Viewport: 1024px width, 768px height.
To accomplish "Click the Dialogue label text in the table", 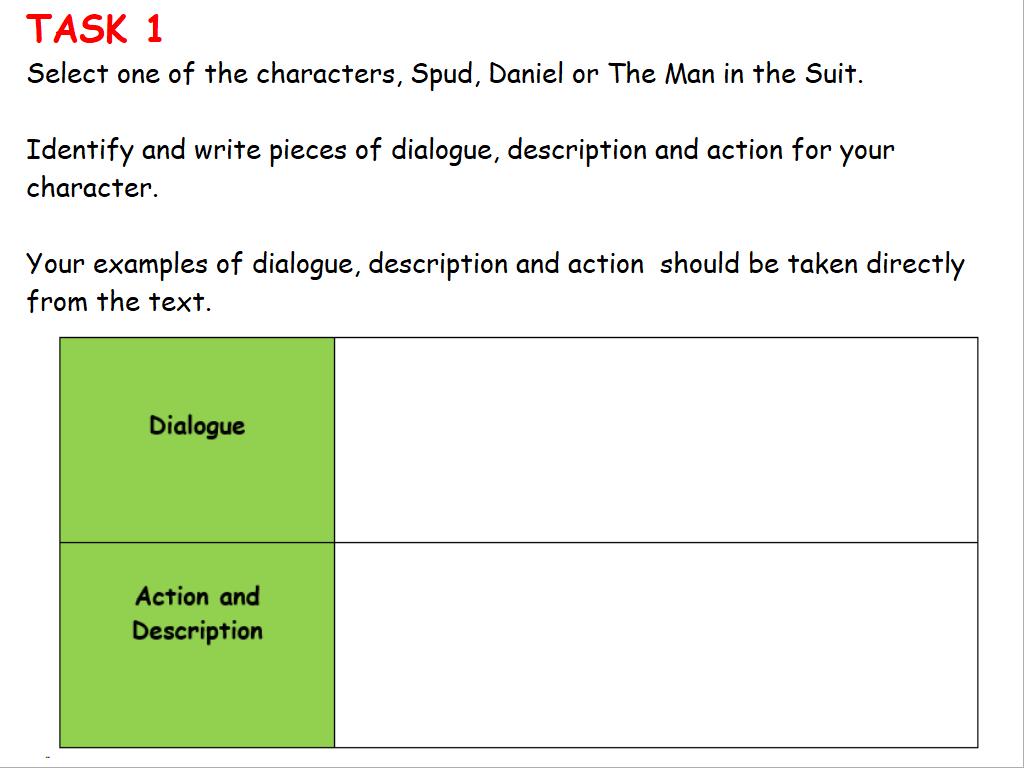I will tap(197, 426).
